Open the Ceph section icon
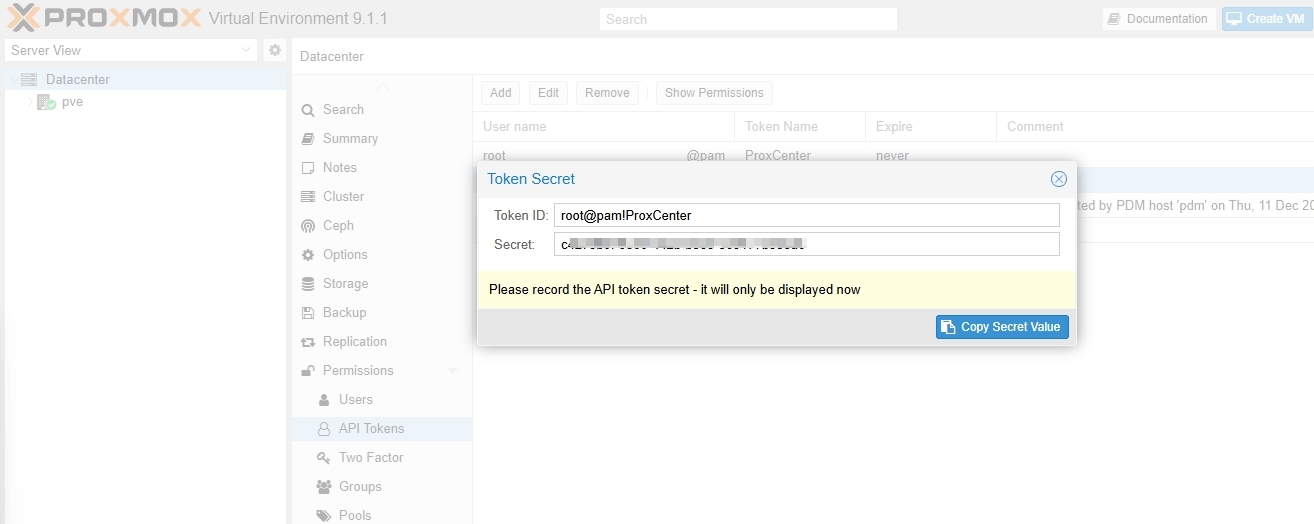Image resolution: width=1314 pixels, height=524 pixels. point(308,226)
